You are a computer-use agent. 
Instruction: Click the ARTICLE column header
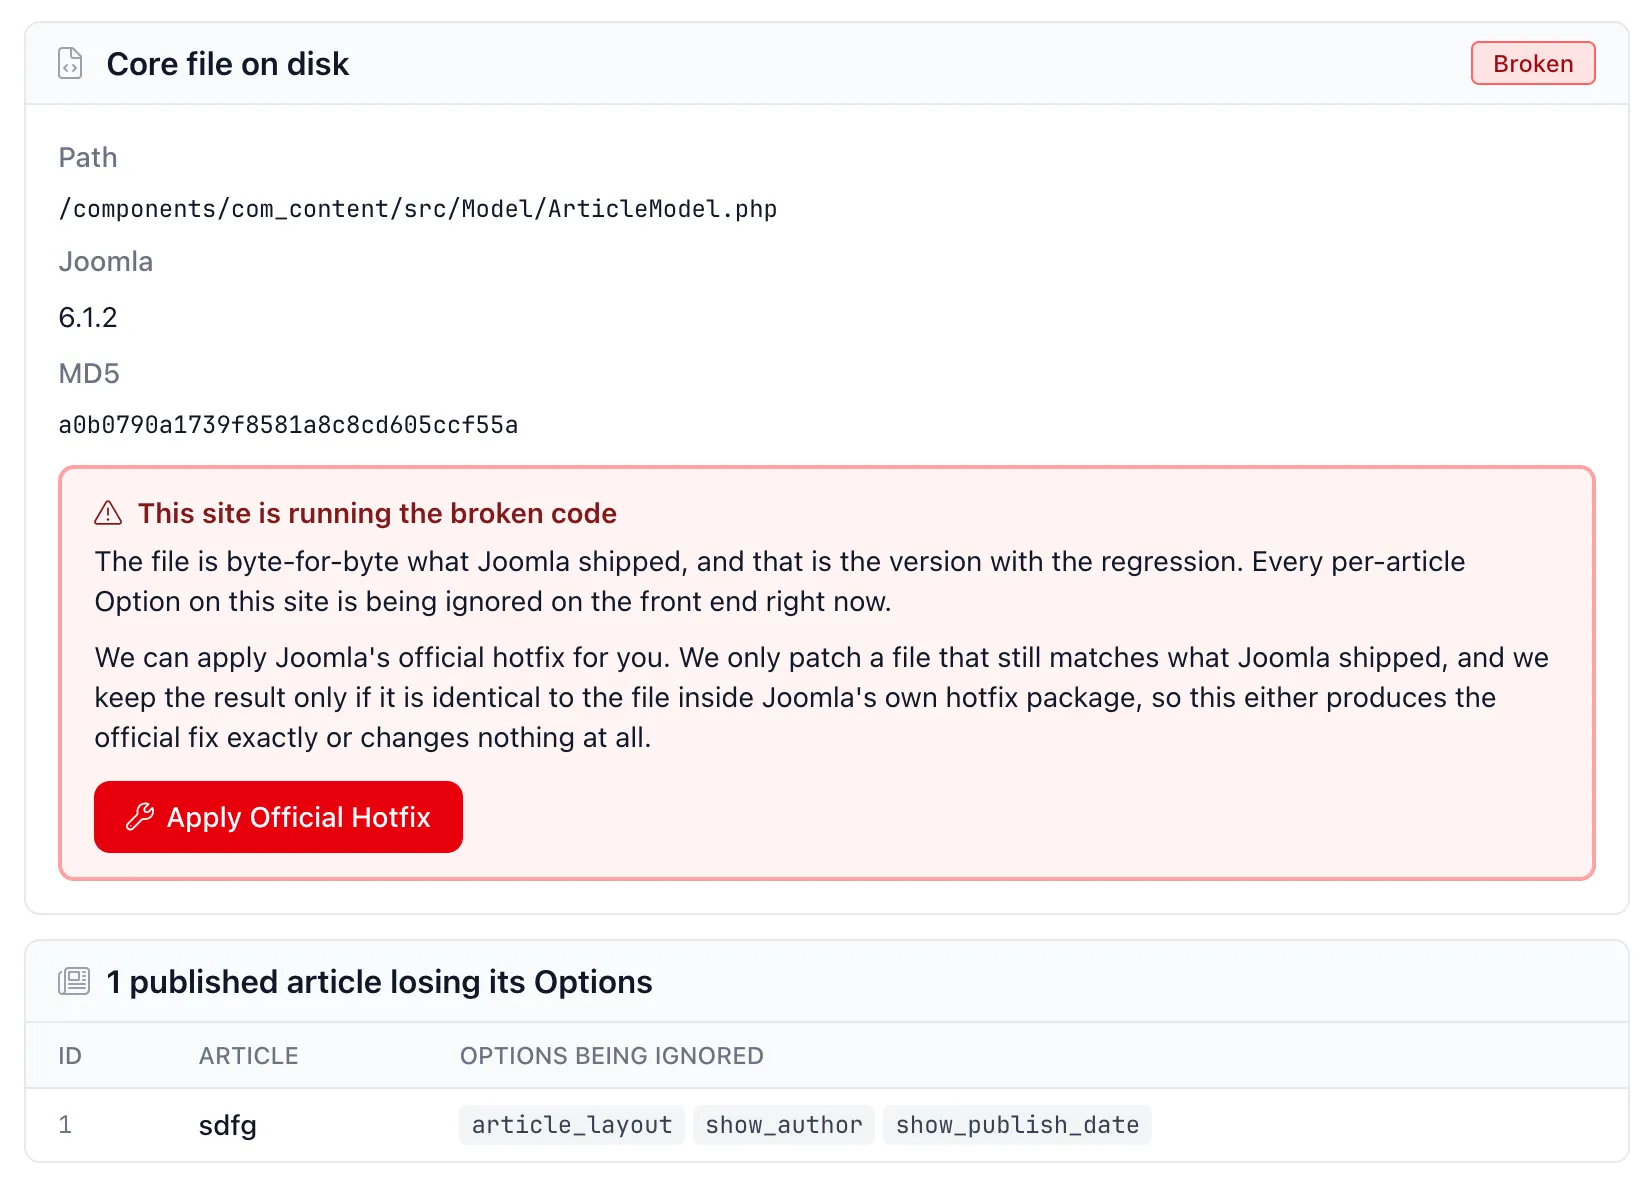pos(249,1056)
